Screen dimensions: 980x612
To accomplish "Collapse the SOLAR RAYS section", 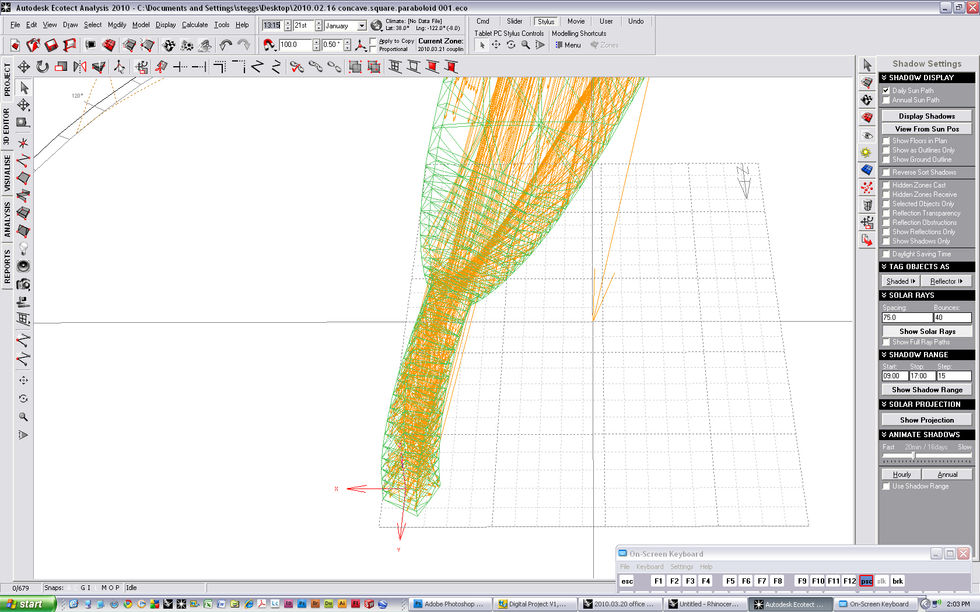I will tap(927, 295).
